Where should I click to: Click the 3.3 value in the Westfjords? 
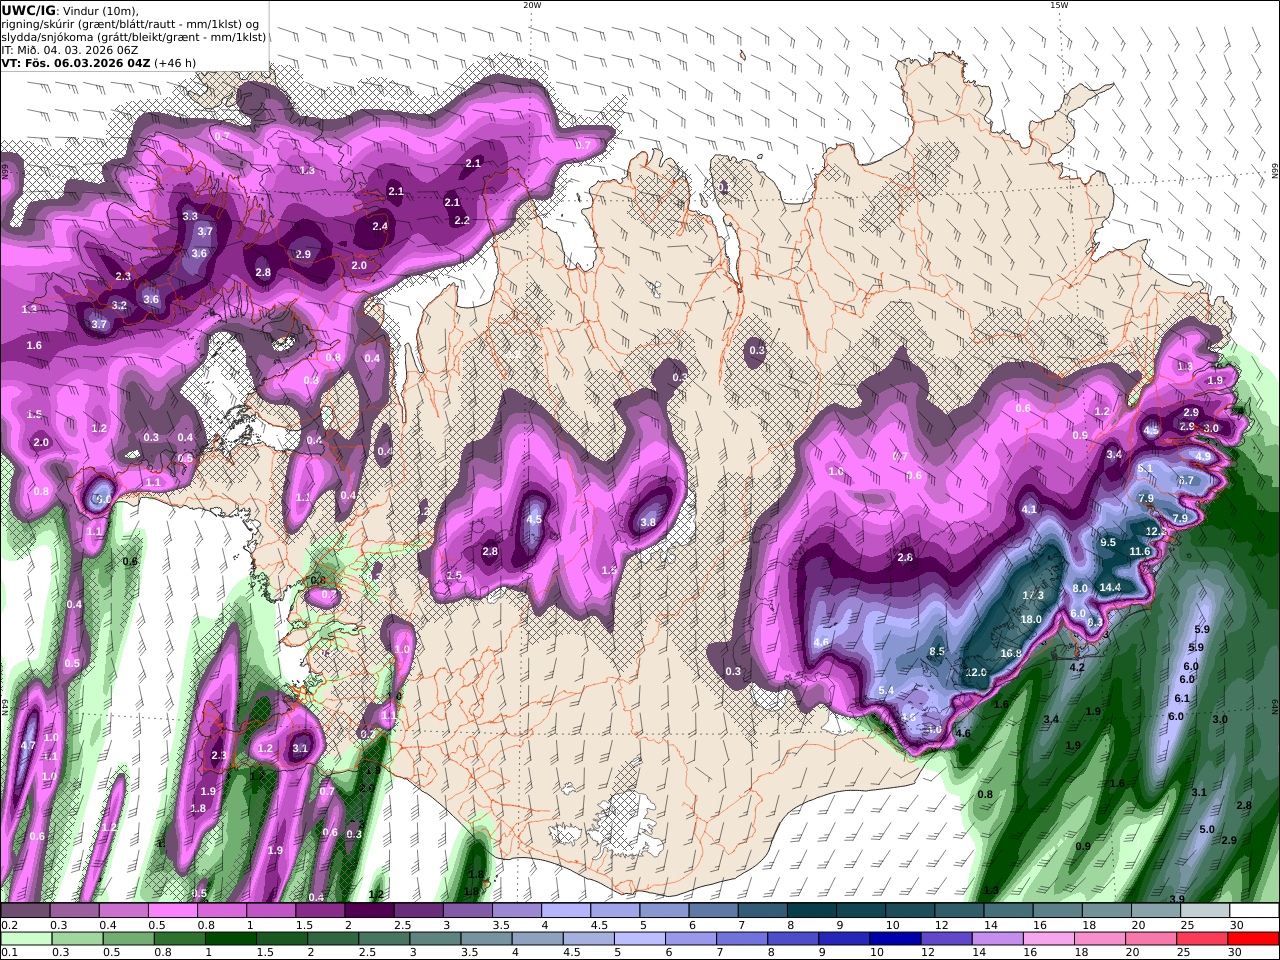pos(190,216)
